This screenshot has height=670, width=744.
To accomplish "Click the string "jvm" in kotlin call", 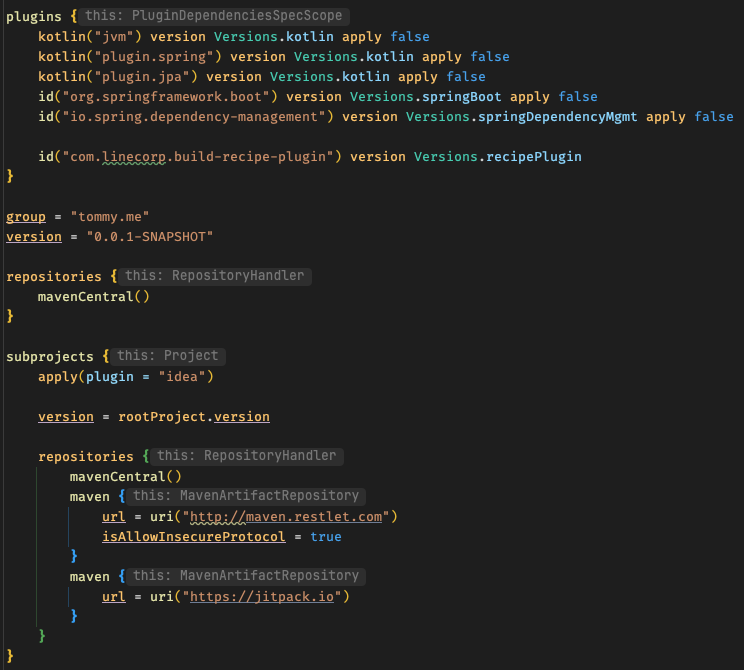I will [x=113, y=37].
